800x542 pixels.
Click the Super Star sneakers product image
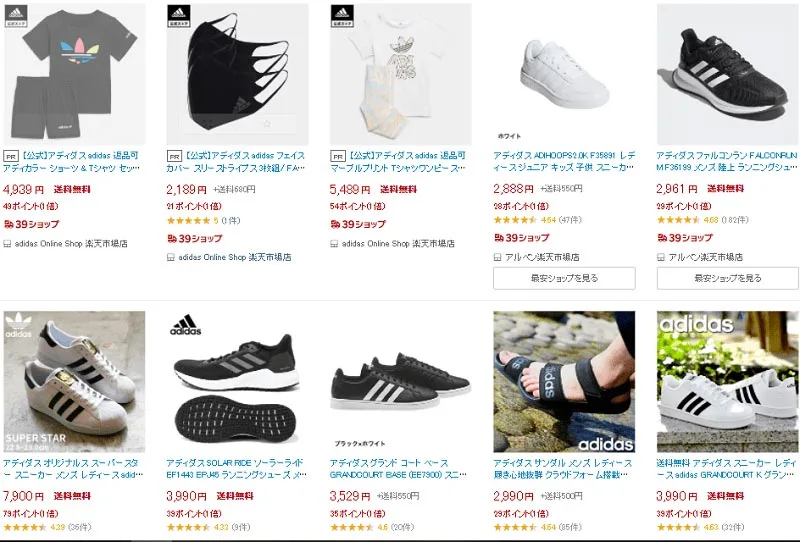coord(73,382)
